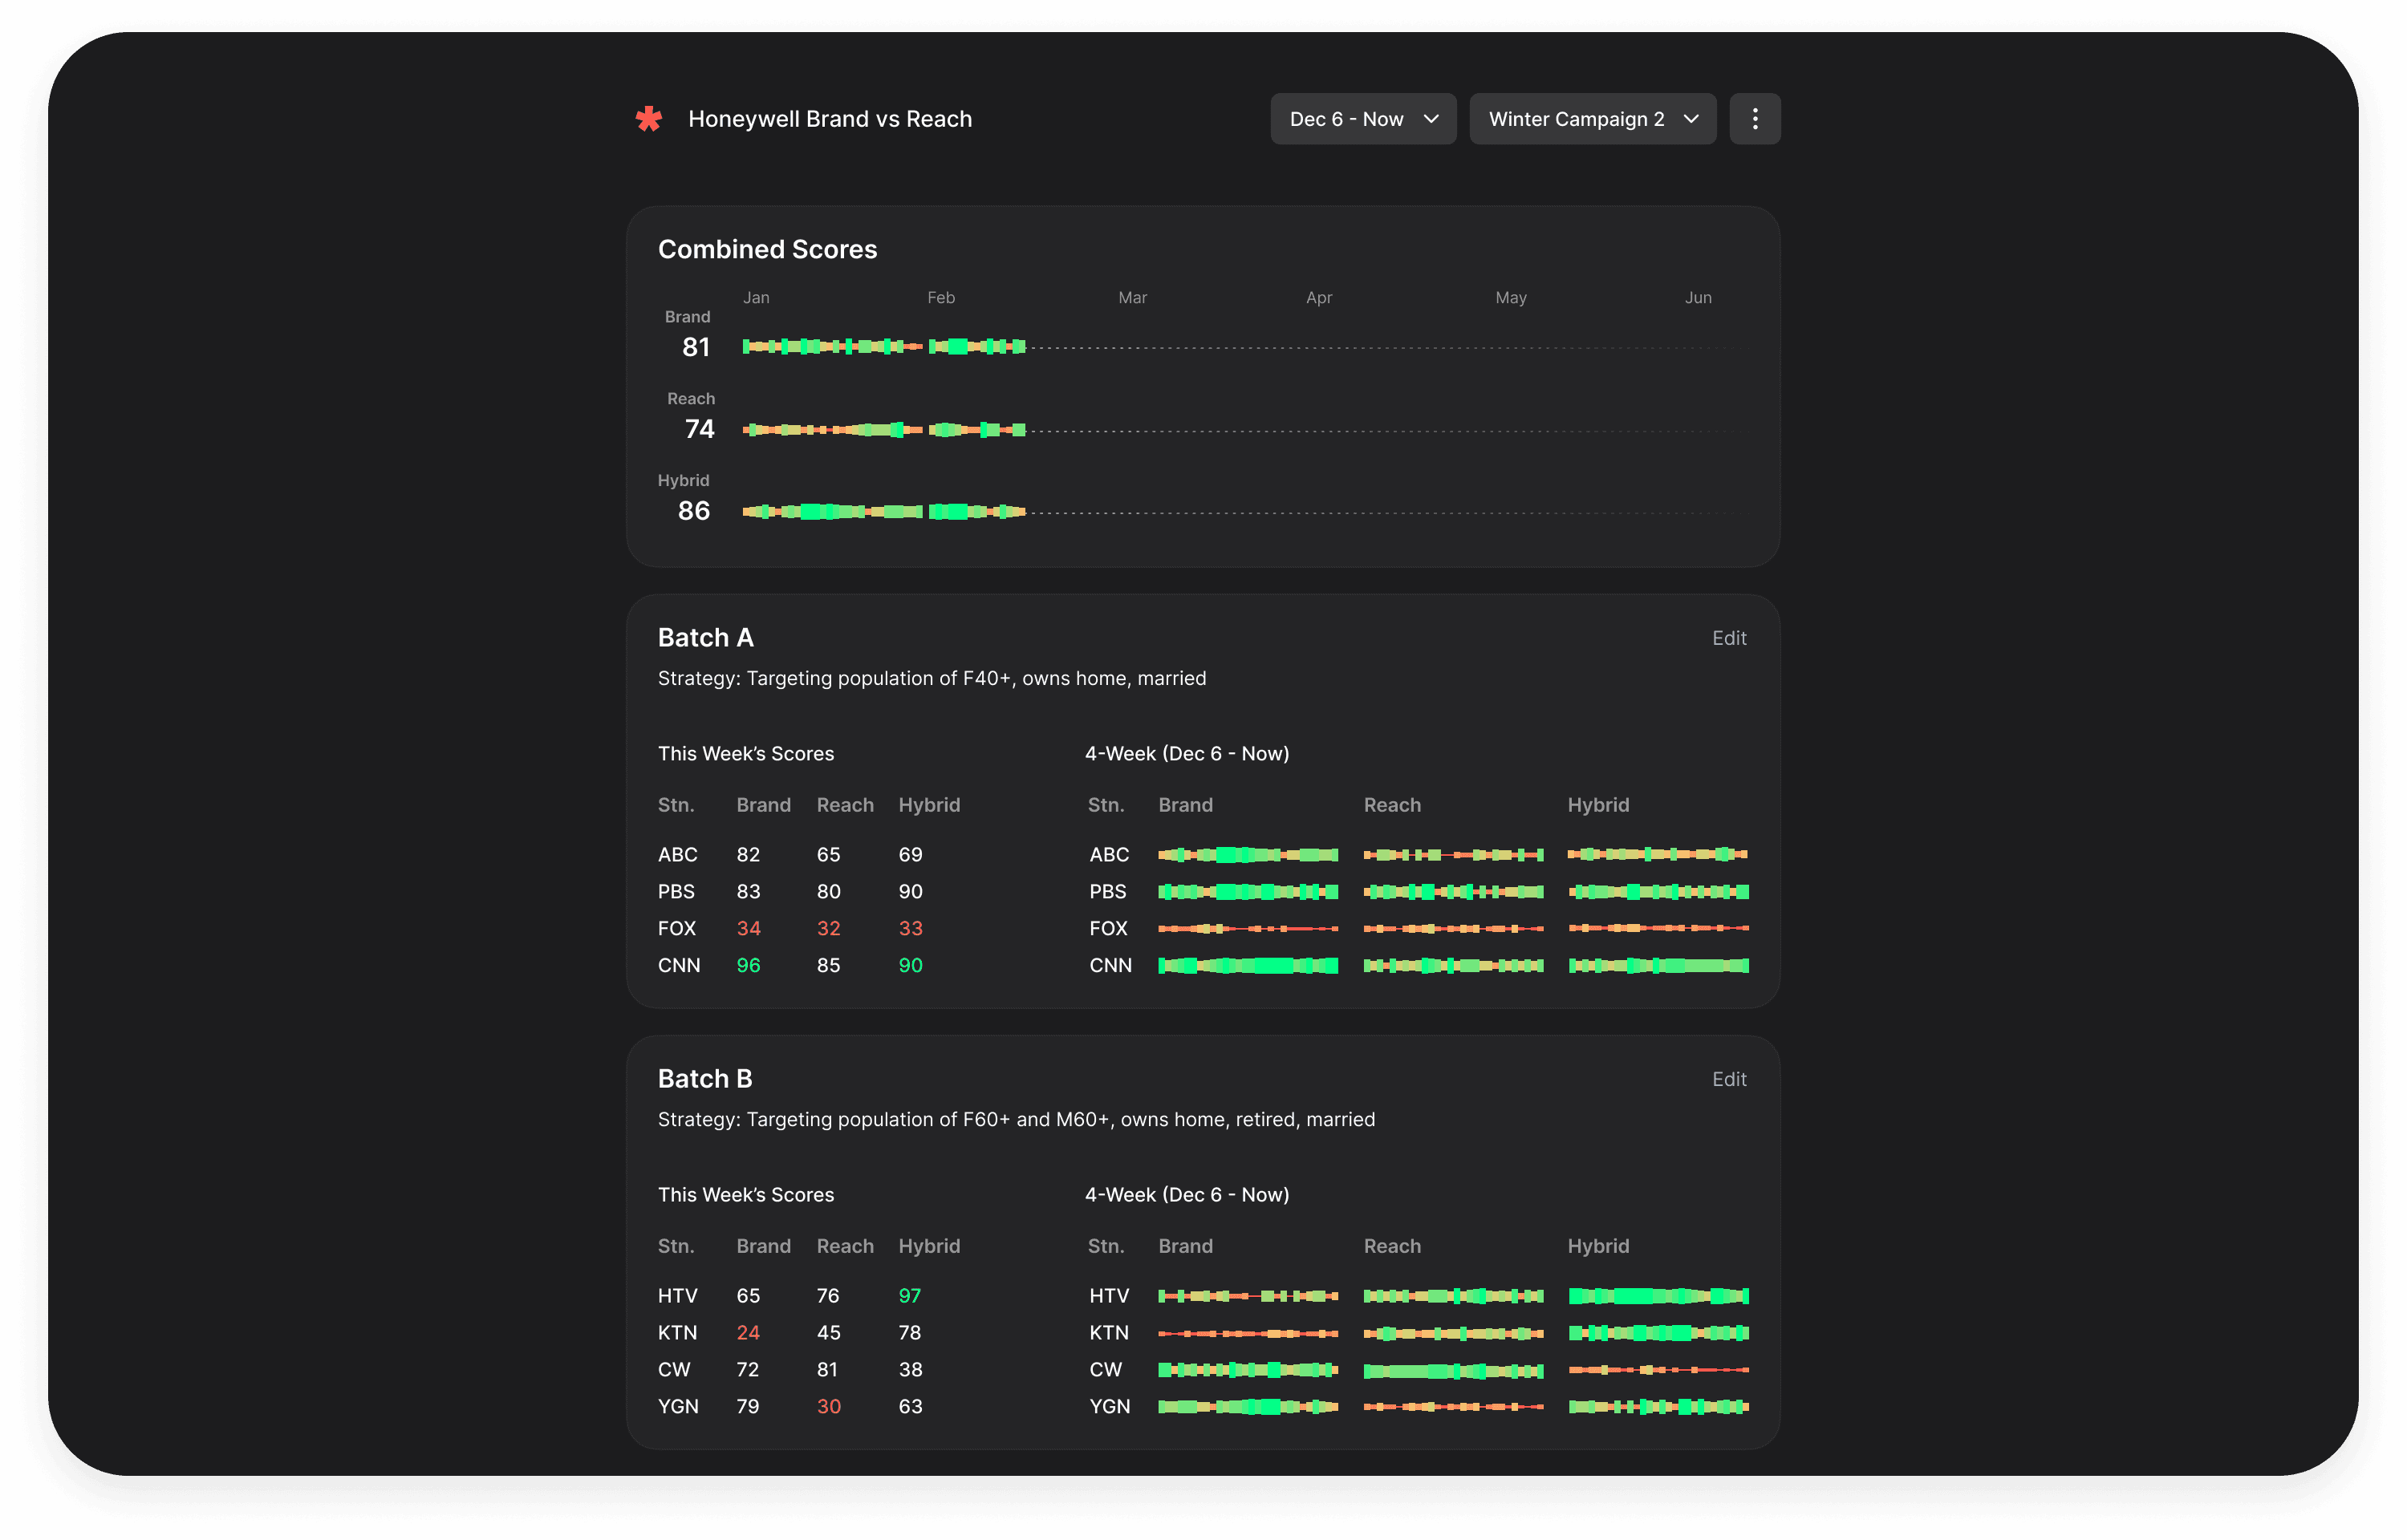Click the Hybrid timeline bar in Combined Scores
The width and height of the screenshot is (2407, 1540).
click(x=883, y=512)
